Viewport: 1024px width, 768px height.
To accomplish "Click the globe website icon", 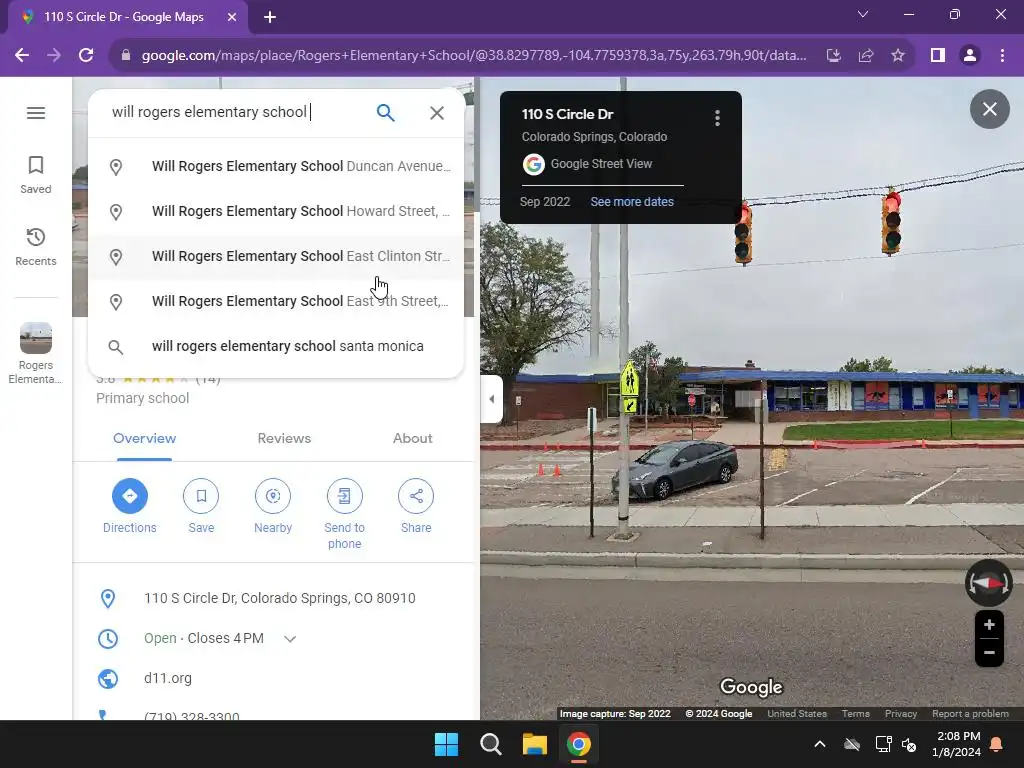I will pyautogui.click(x=108, y=679).
